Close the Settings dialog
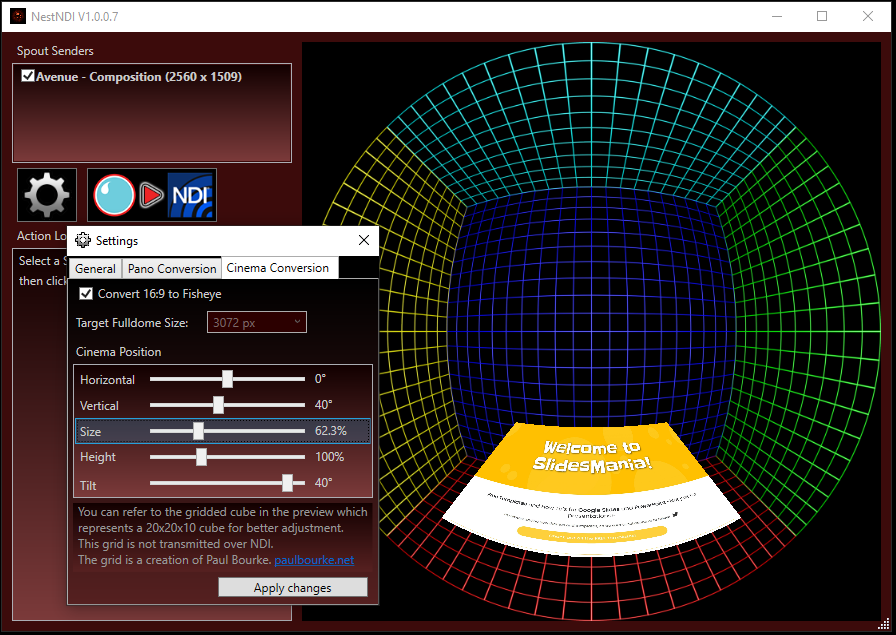Screen dimensions: 896x635 tap(364, 240)
